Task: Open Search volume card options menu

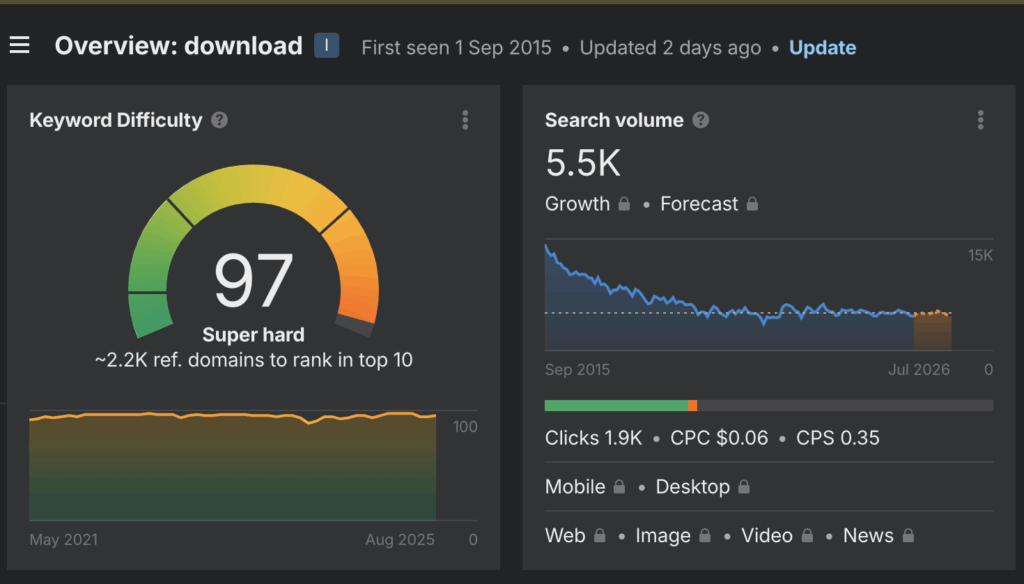Action: coord(980,120)
